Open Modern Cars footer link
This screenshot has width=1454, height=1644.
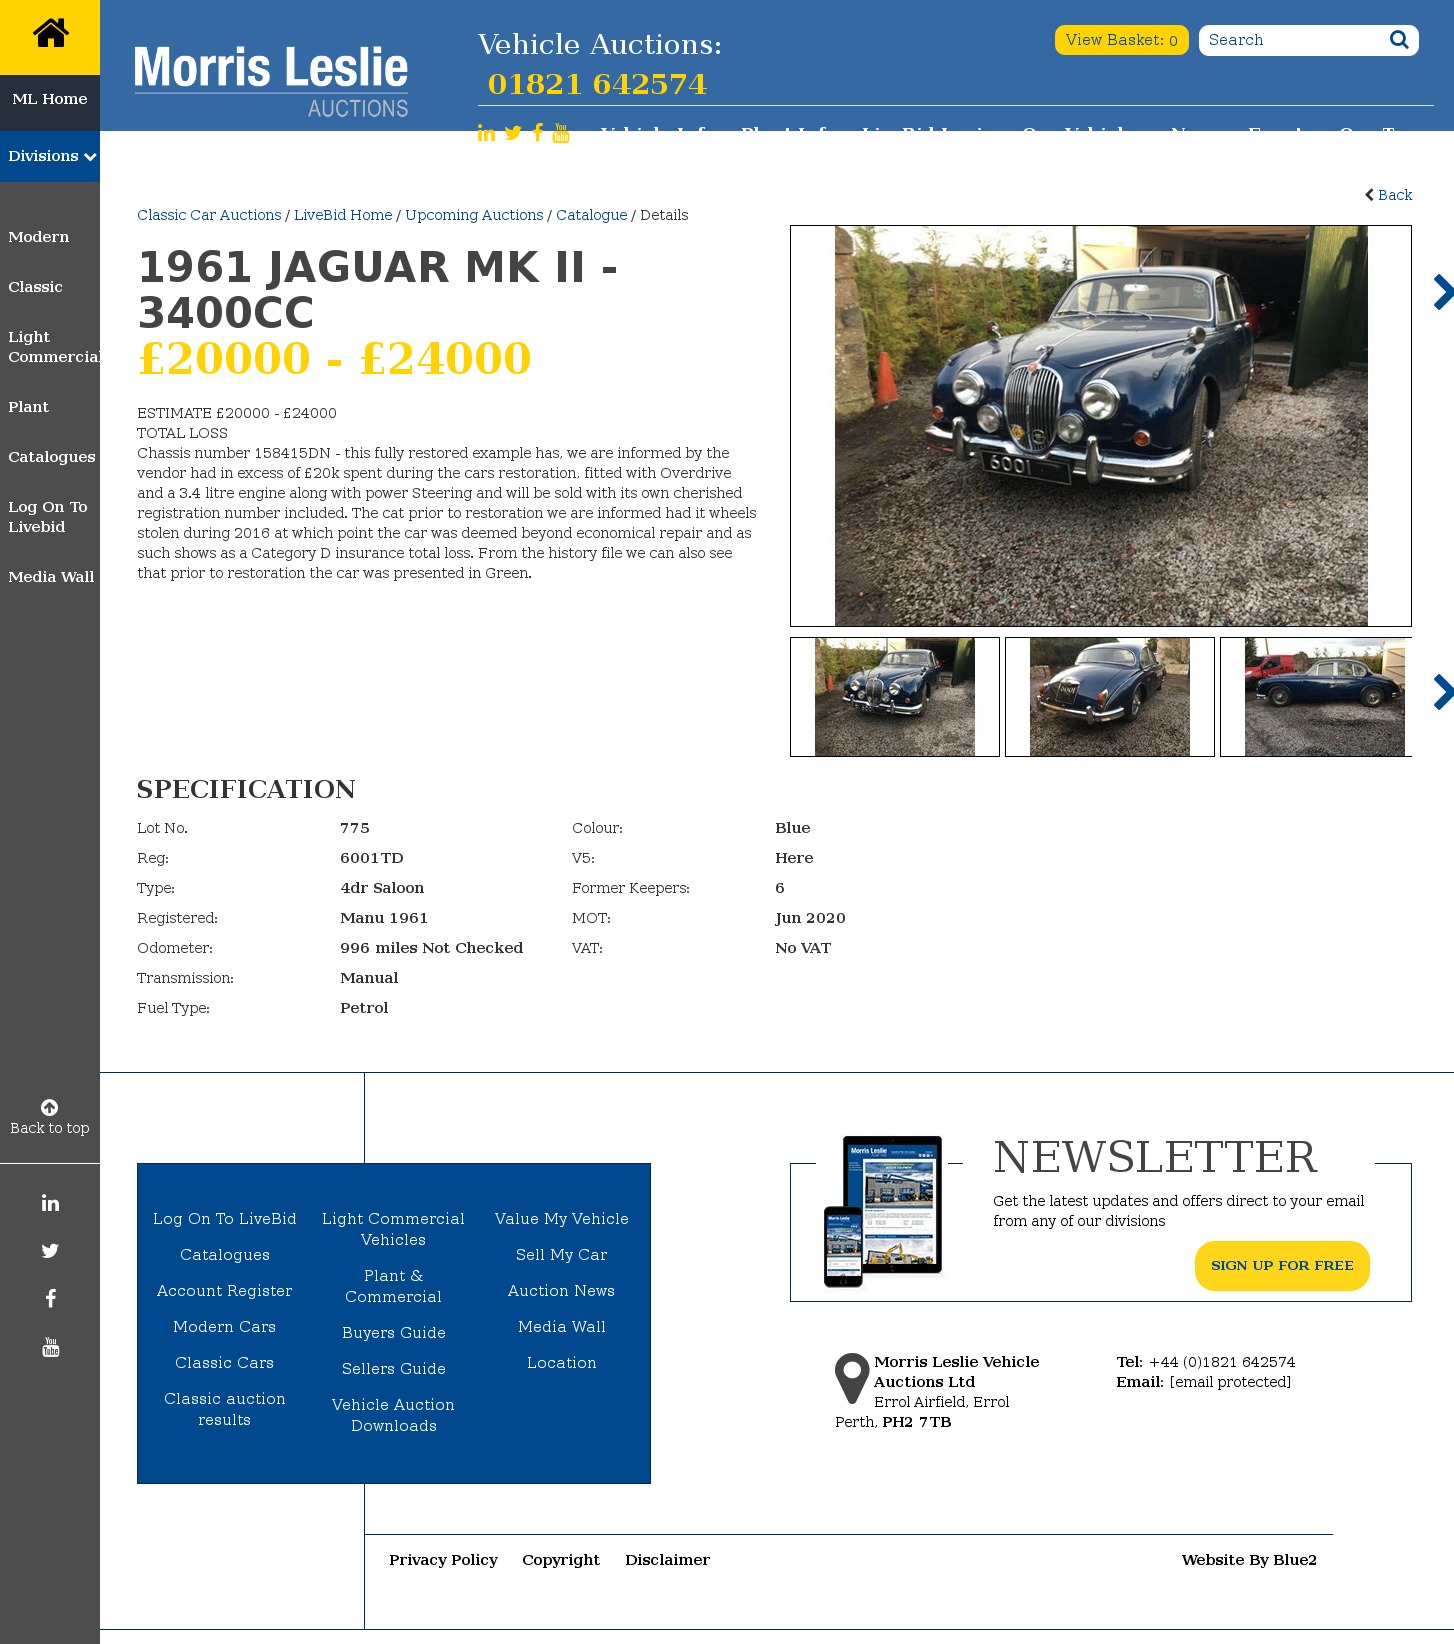point(225,1327)
